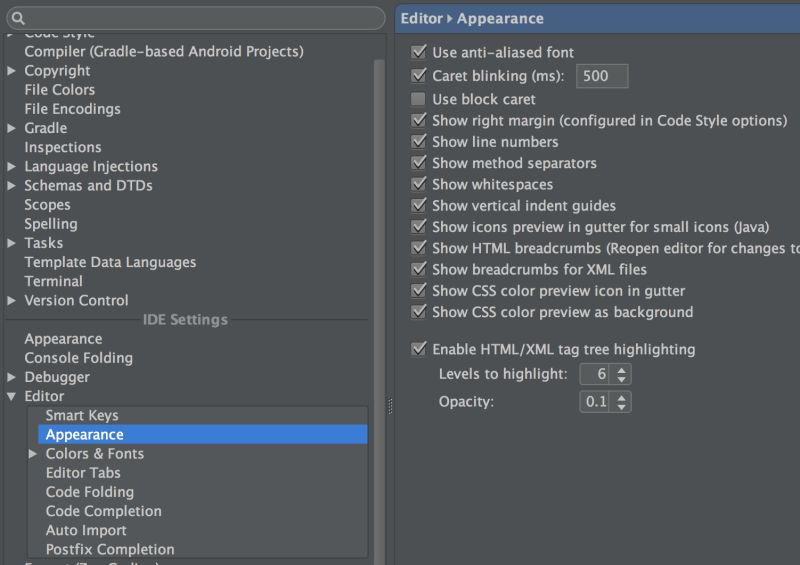Open Console Folding settings

pyautogui.click(x=79, y=358)
